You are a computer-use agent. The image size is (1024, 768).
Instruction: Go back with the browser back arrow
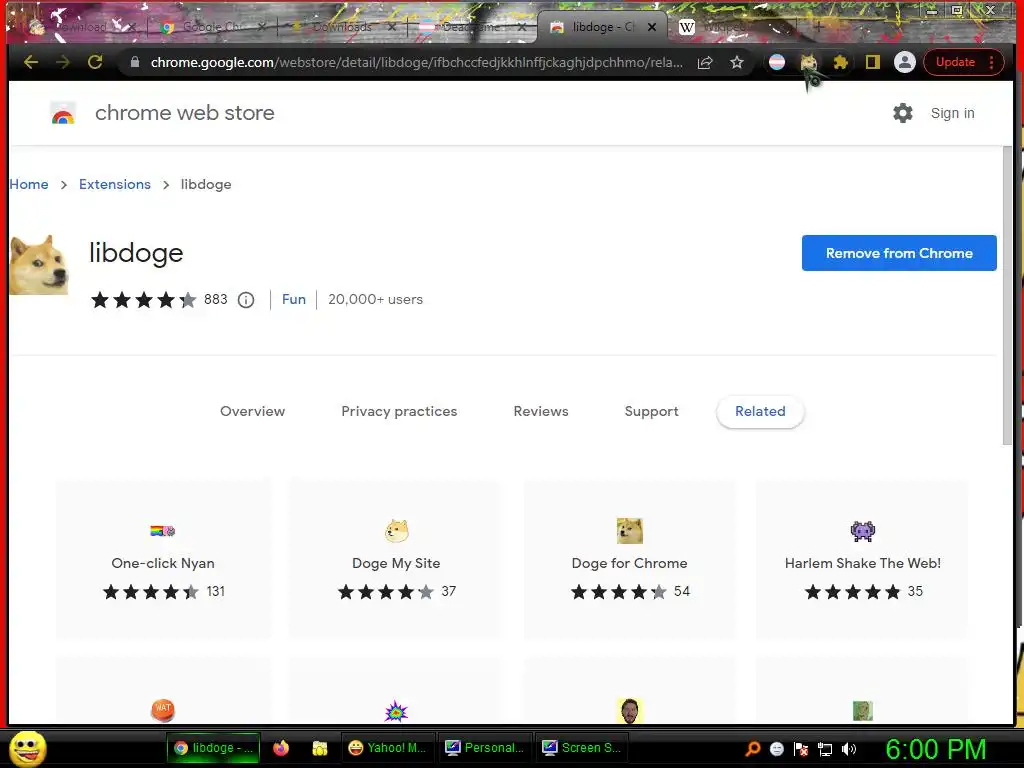tap(31, 62)
